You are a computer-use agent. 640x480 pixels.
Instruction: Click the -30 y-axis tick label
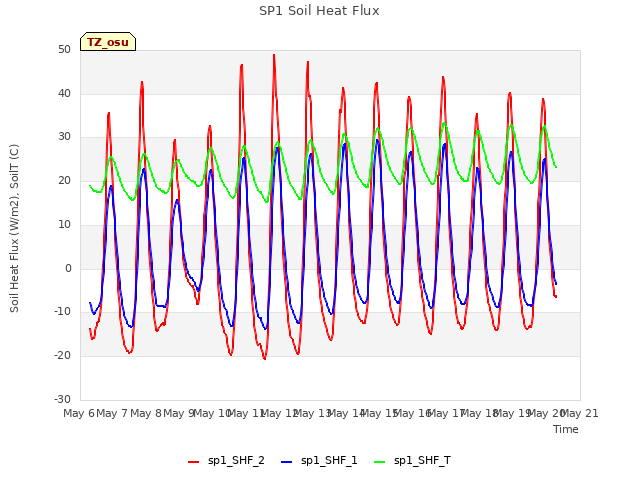tap(63, 399)
